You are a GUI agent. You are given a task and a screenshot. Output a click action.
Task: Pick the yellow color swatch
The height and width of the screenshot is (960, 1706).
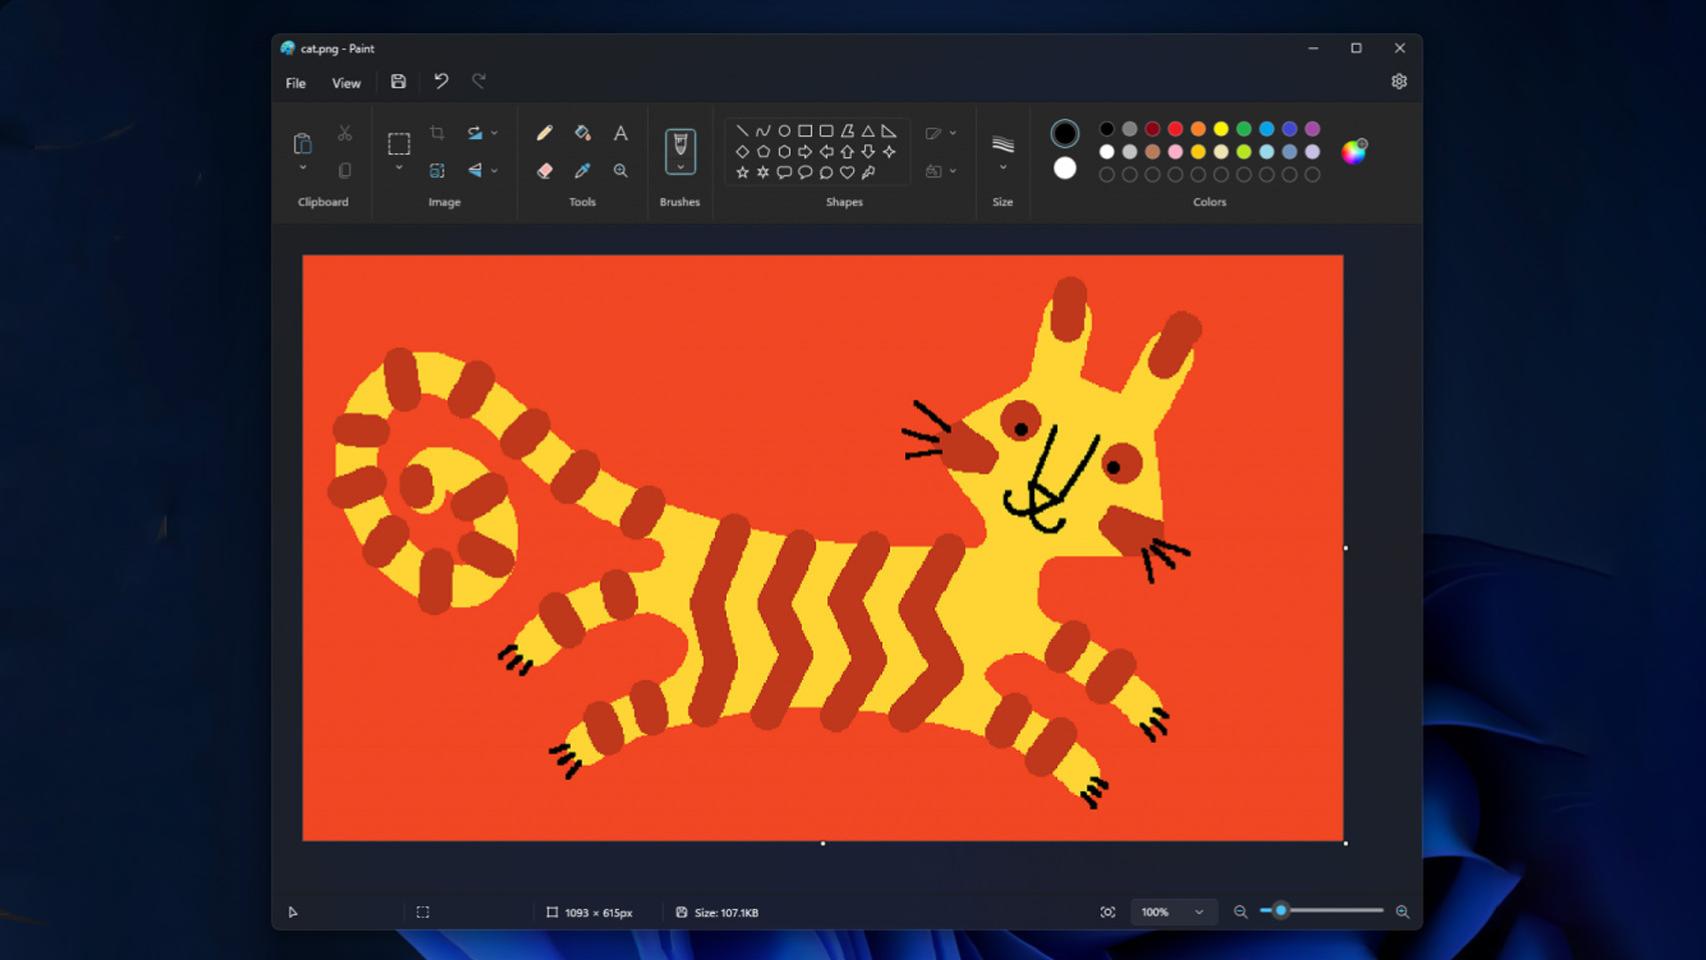click(x=1221, y=129)
